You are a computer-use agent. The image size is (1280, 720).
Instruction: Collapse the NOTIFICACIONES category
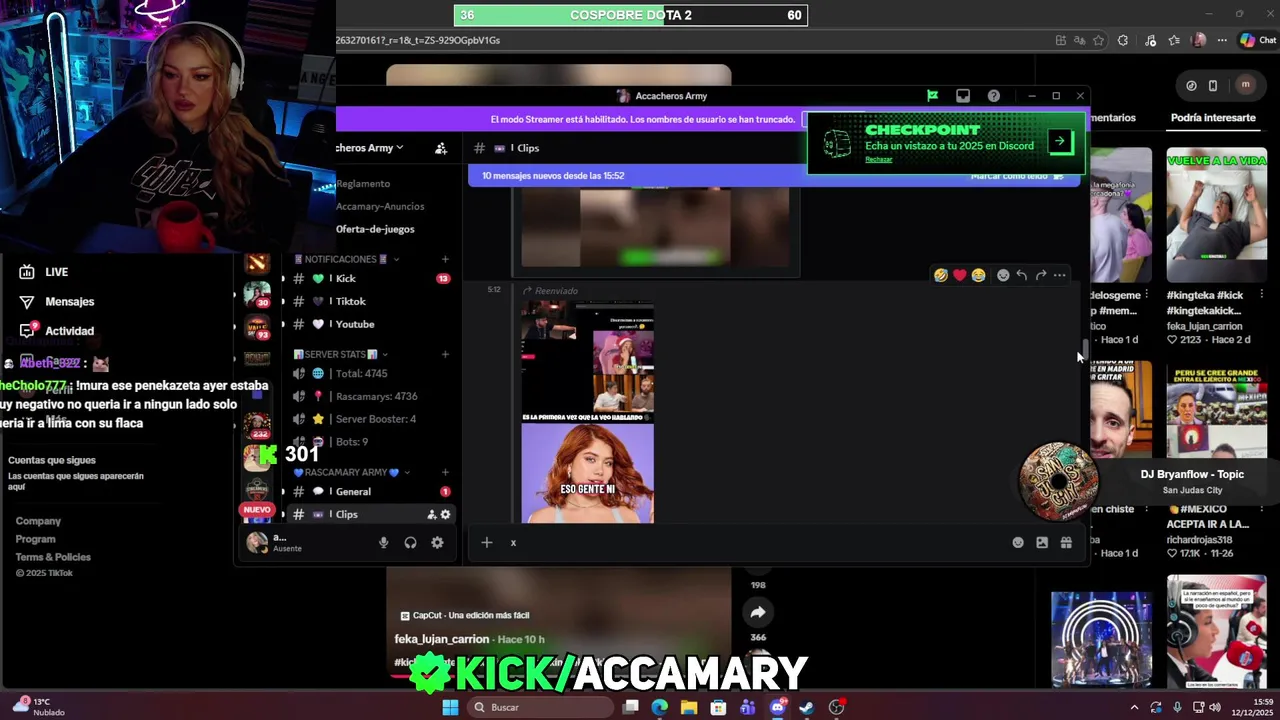pos(347,259)
